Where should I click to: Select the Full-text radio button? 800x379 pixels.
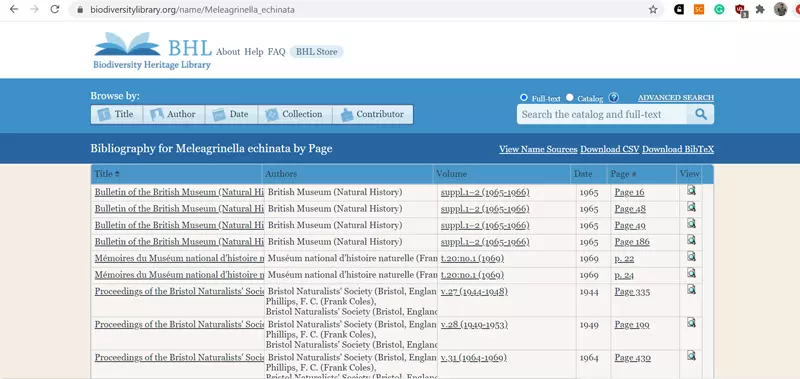(523, 97)
